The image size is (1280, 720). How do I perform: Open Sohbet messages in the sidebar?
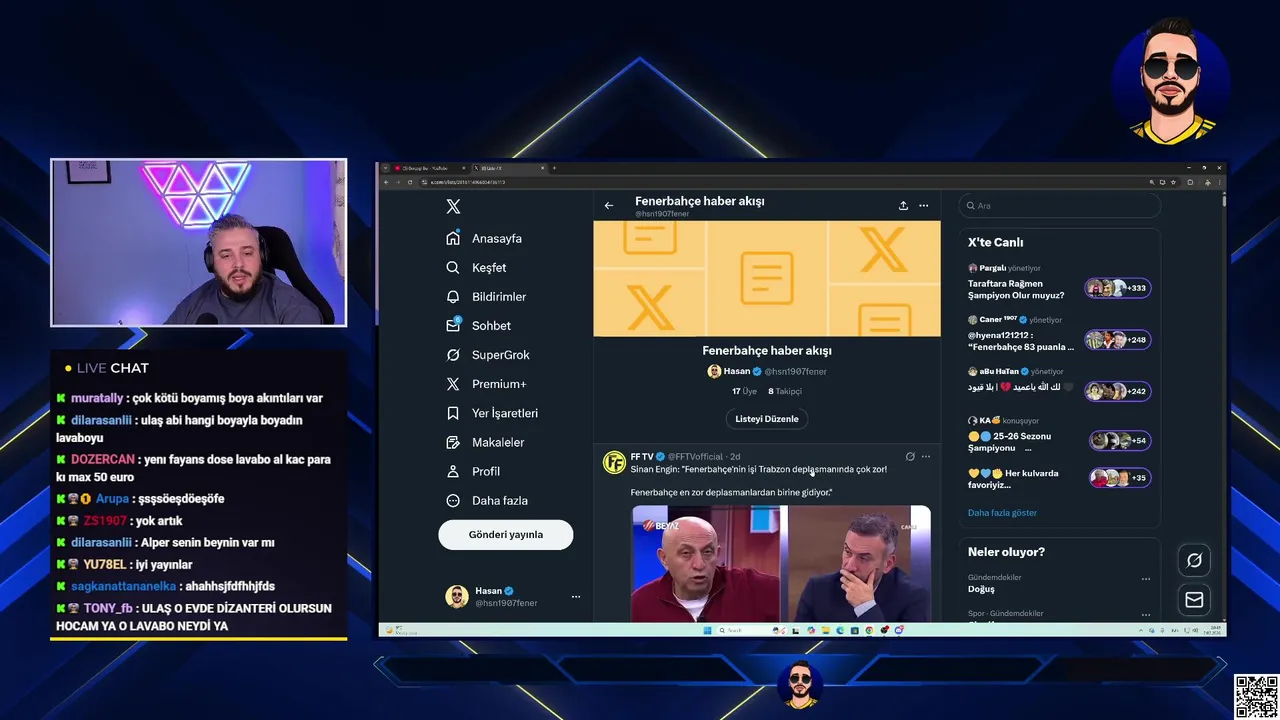(x=478, y=326)
